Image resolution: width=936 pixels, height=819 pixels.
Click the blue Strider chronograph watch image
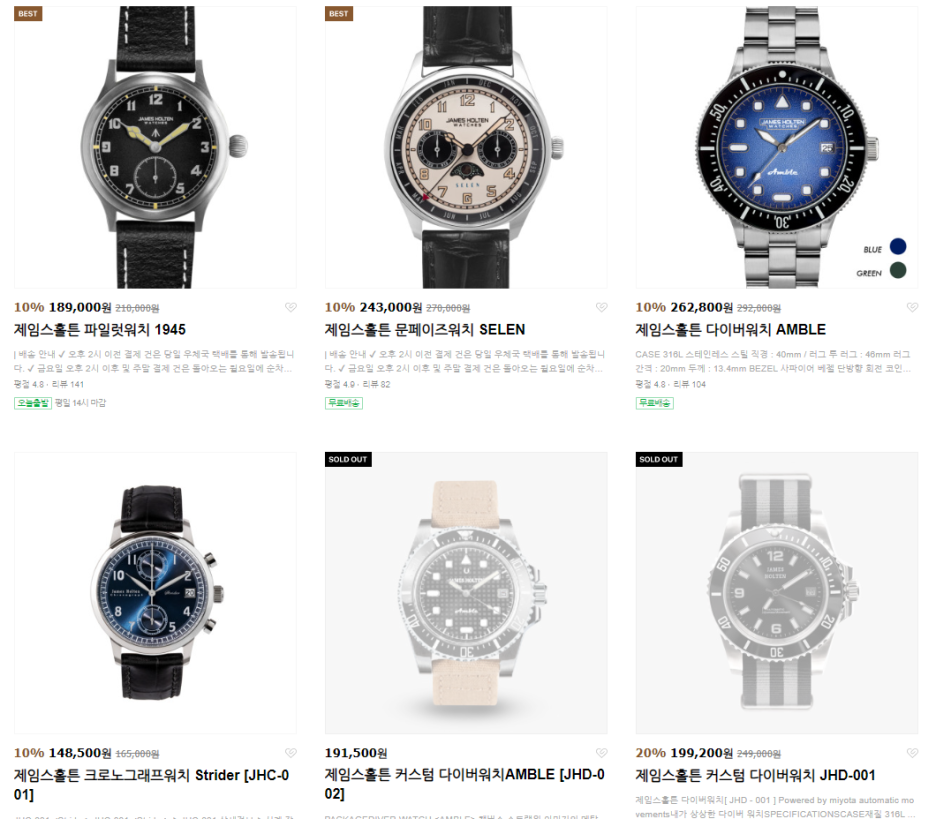coord(155,593)
